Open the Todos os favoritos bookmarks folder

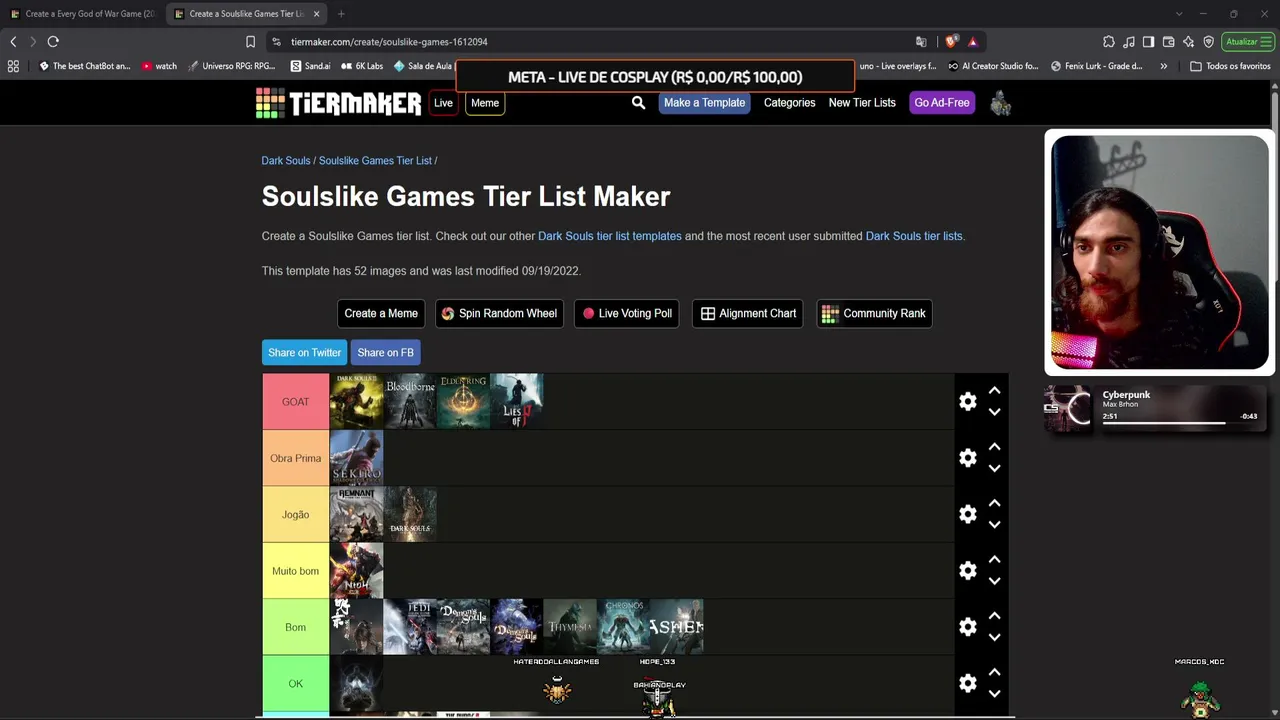click(1230, 66)
